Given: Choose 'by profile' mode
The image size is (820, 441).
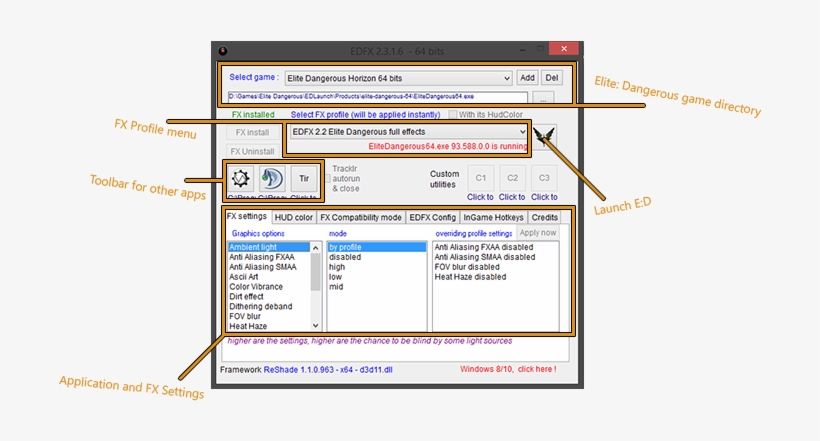Looking at the screenshot, I should tap(377, 247).
